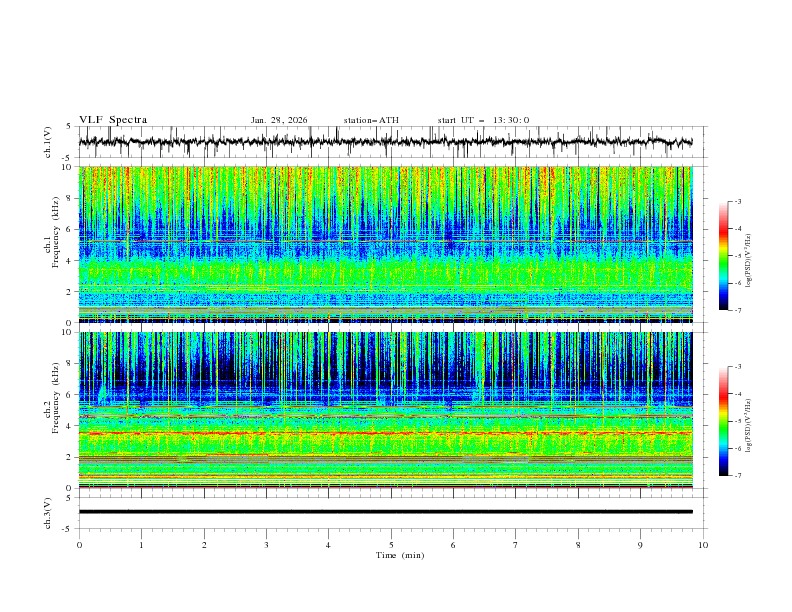Click the "station=ATH" label

pos(371,120)
